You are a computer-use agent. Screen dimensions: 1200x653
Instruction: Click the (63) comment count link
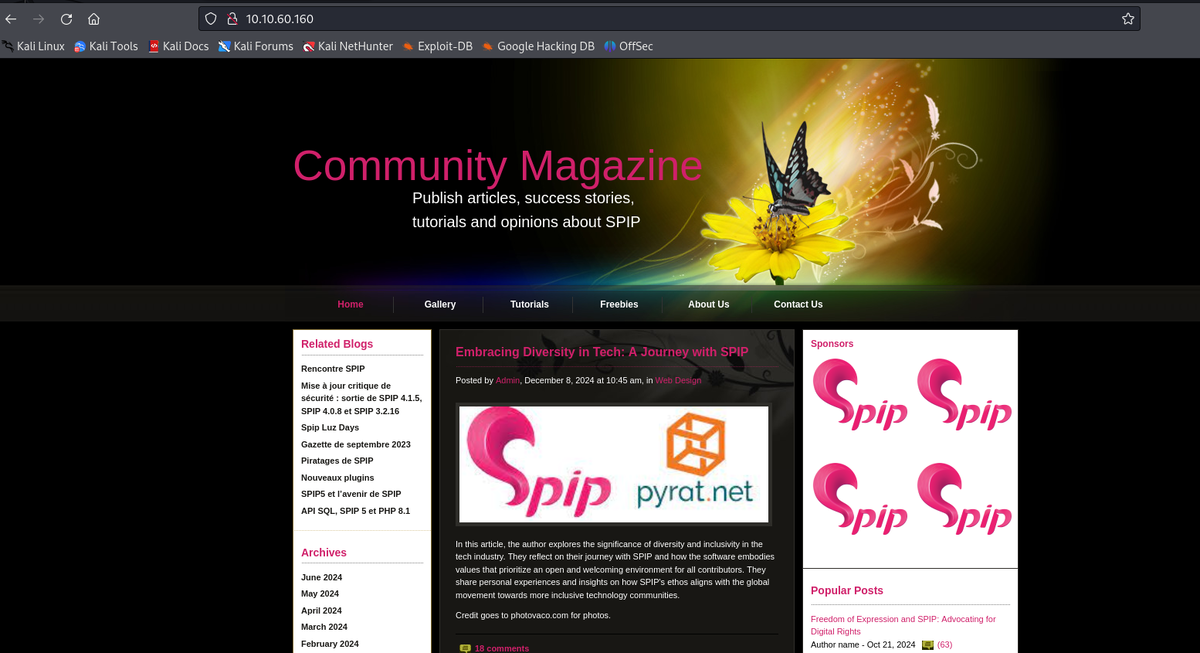(944, 645)
